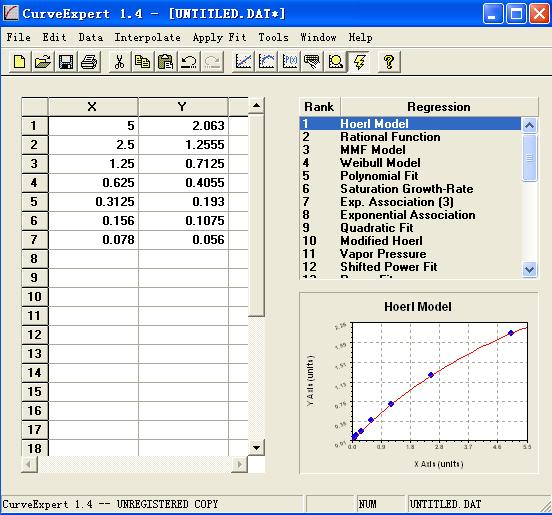Open the Edit menu
The height and width of the screenshot is (515, 552).
pyautogui.click(x=54, y=37)
